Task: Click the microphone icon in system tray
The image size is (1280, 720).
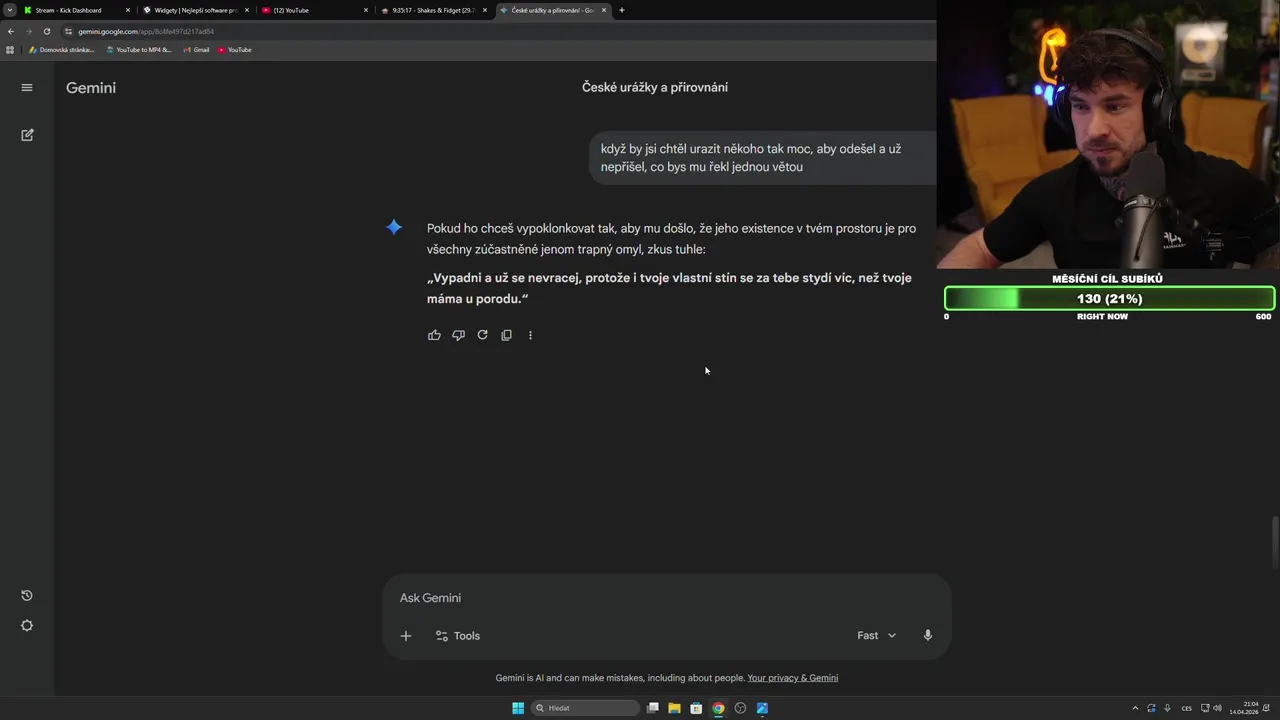Action: click(x=1167, y=708)
